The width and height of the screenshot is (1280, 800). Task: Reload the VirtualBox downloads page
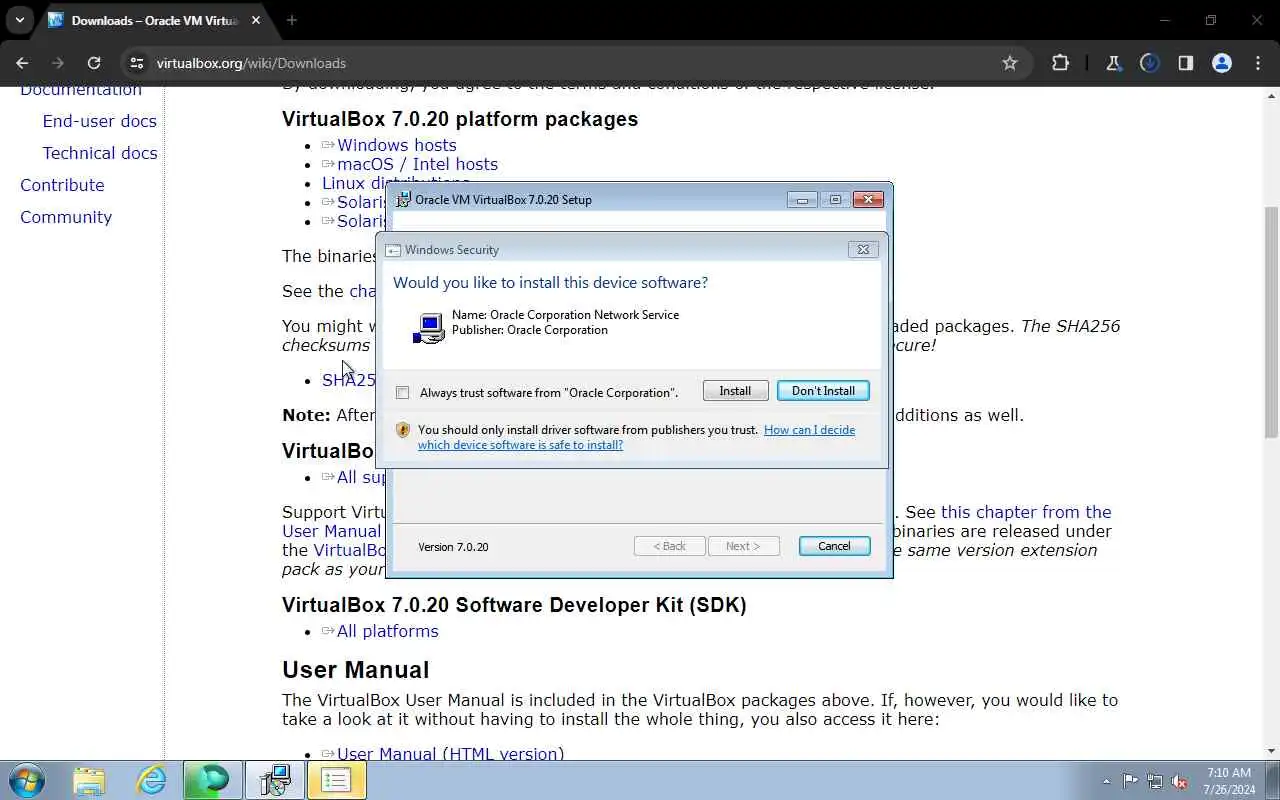coord(94,63)
